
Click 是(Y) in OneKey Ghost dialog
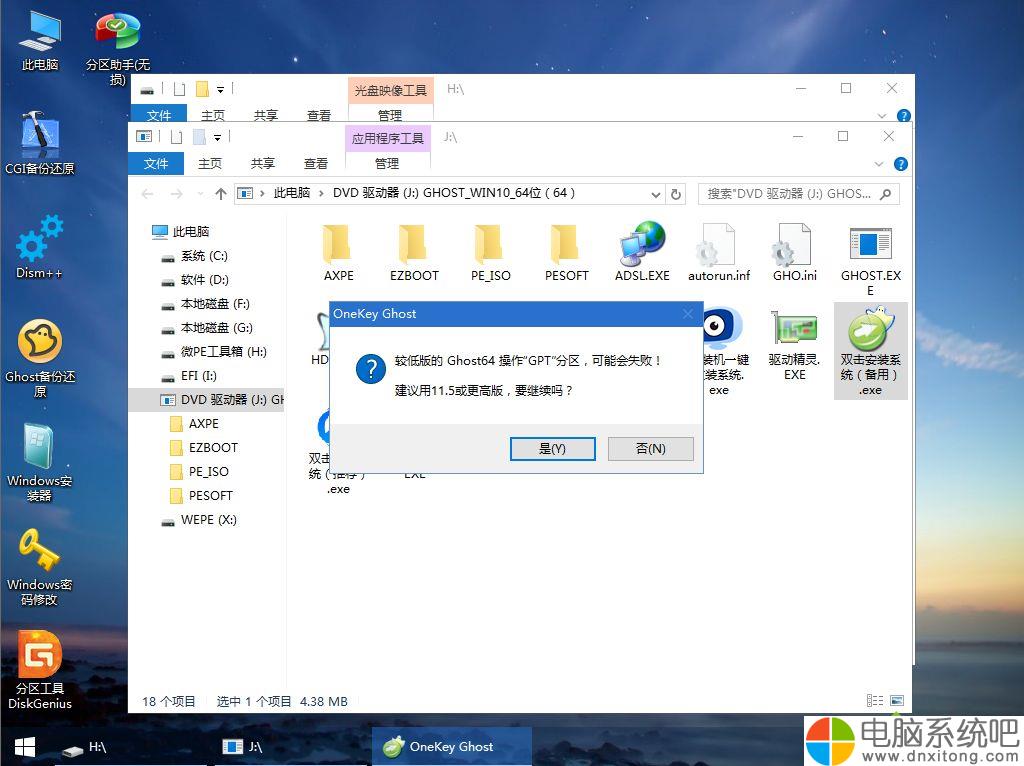[552, 449]
